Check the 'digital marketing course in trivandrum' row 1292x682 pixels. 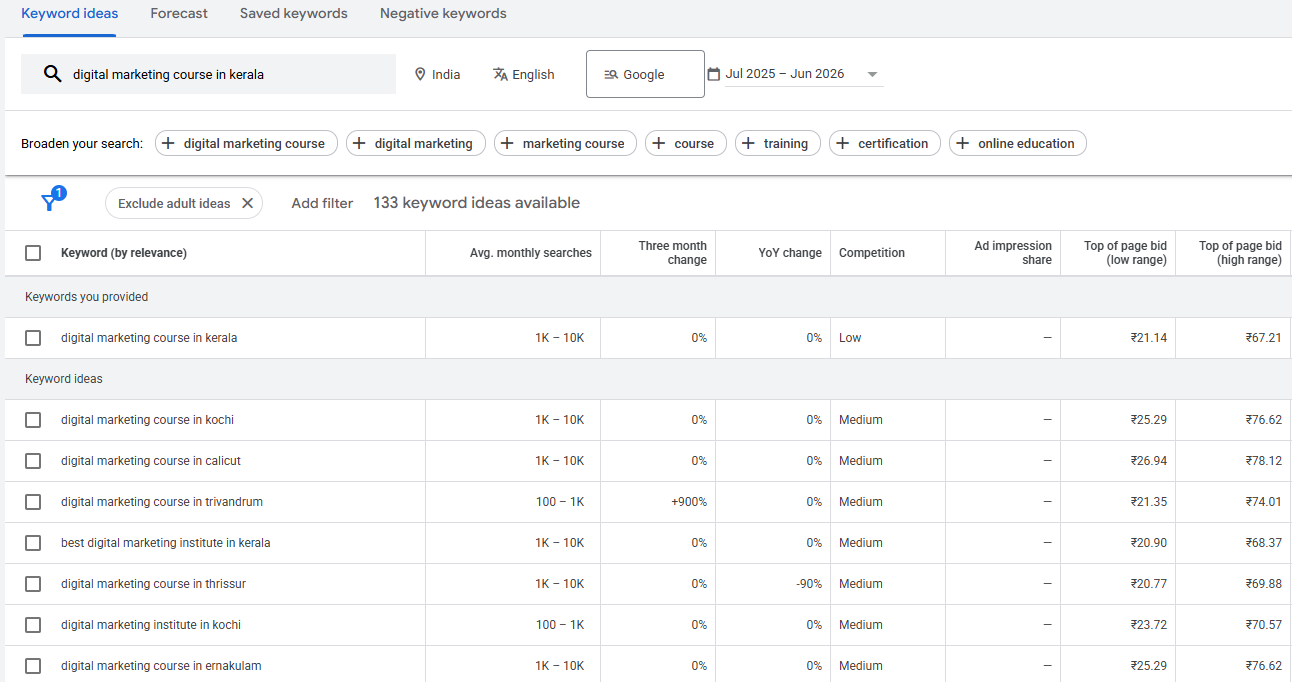coord(33,502)
